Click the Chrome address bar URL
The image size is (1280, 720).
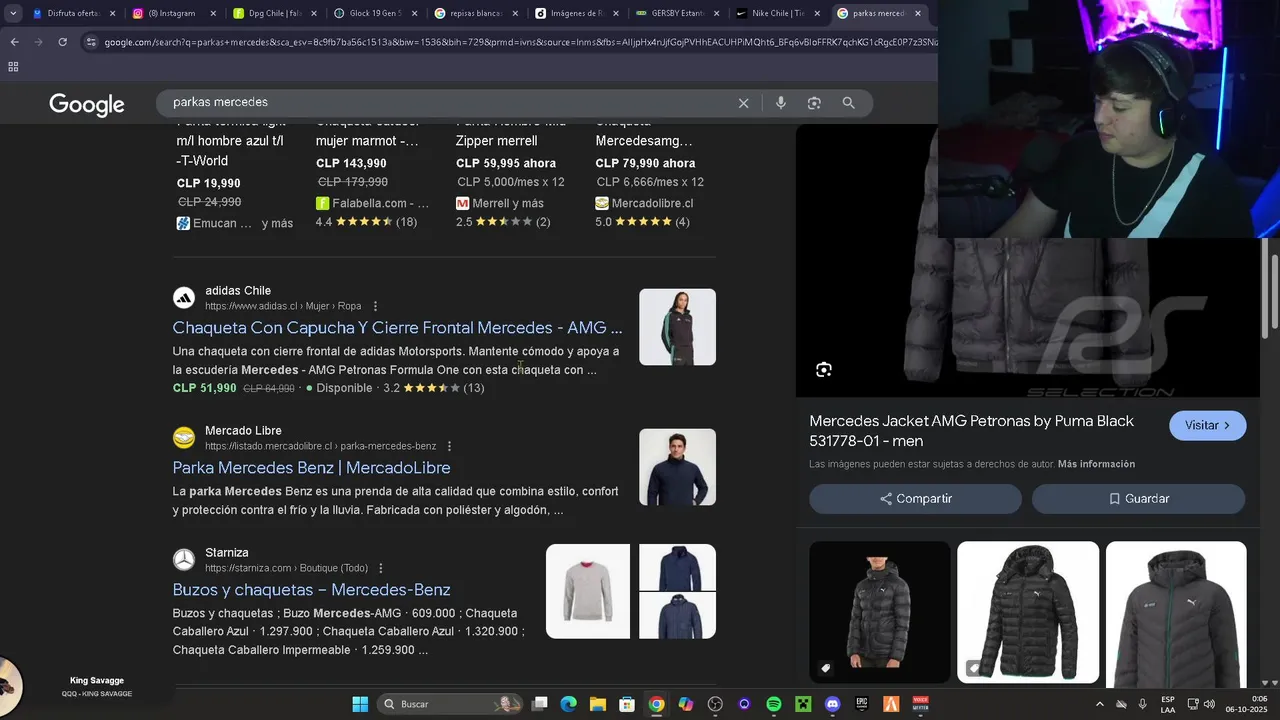pyautogui.click(x=520, y=42)
